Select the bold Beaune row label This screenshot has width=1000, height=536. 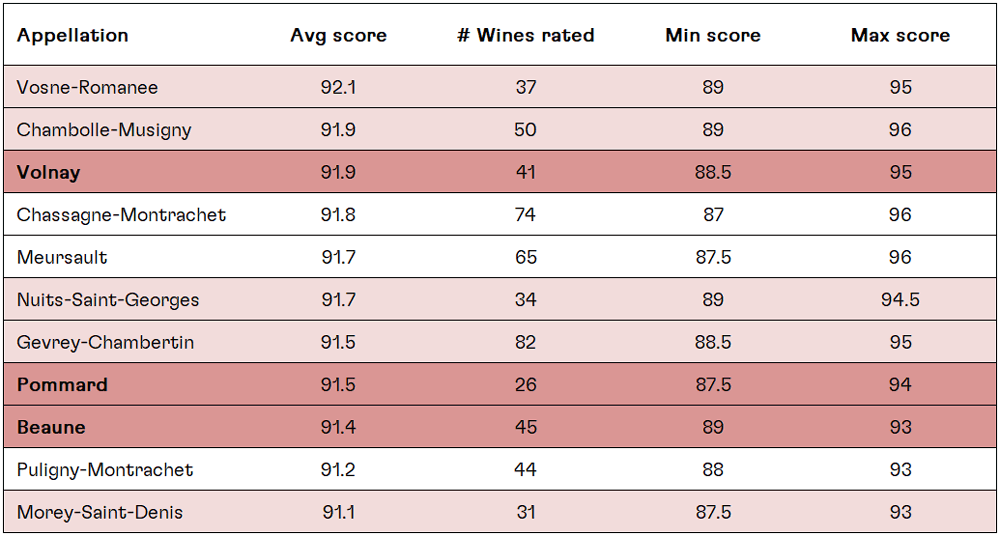pos(51,428)
